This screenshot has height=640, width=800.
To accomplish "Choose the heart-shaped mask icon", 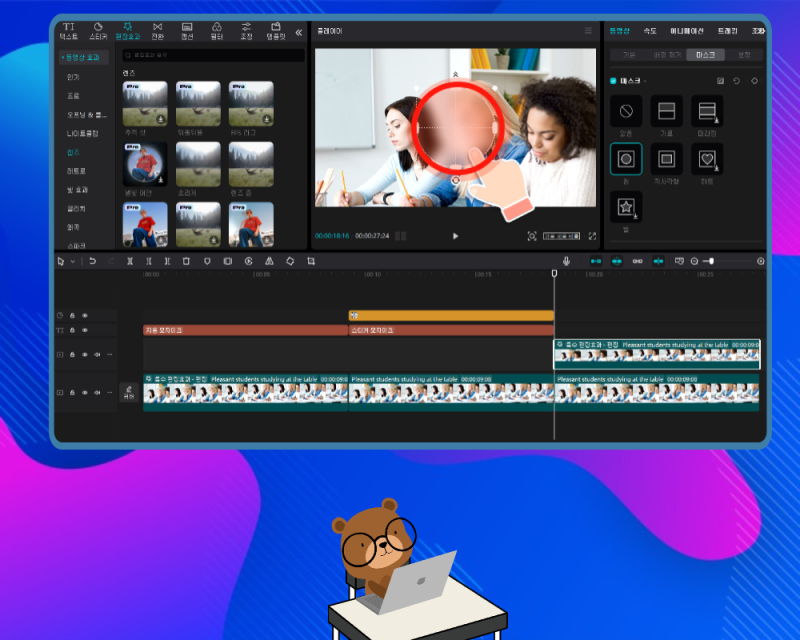I will [x=707, y=158].
